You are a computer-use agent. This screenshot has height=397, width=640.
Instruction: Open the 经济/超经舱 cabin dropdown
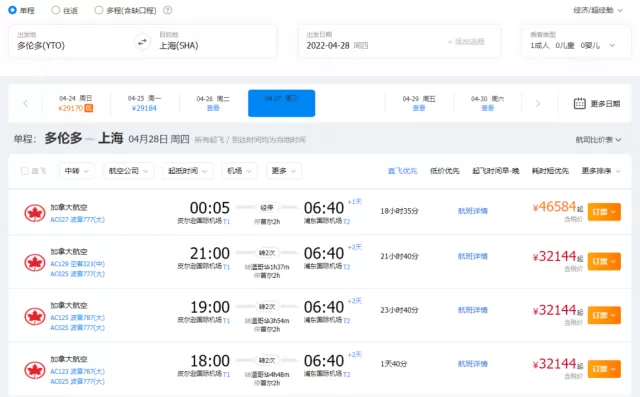click(598, 10)
